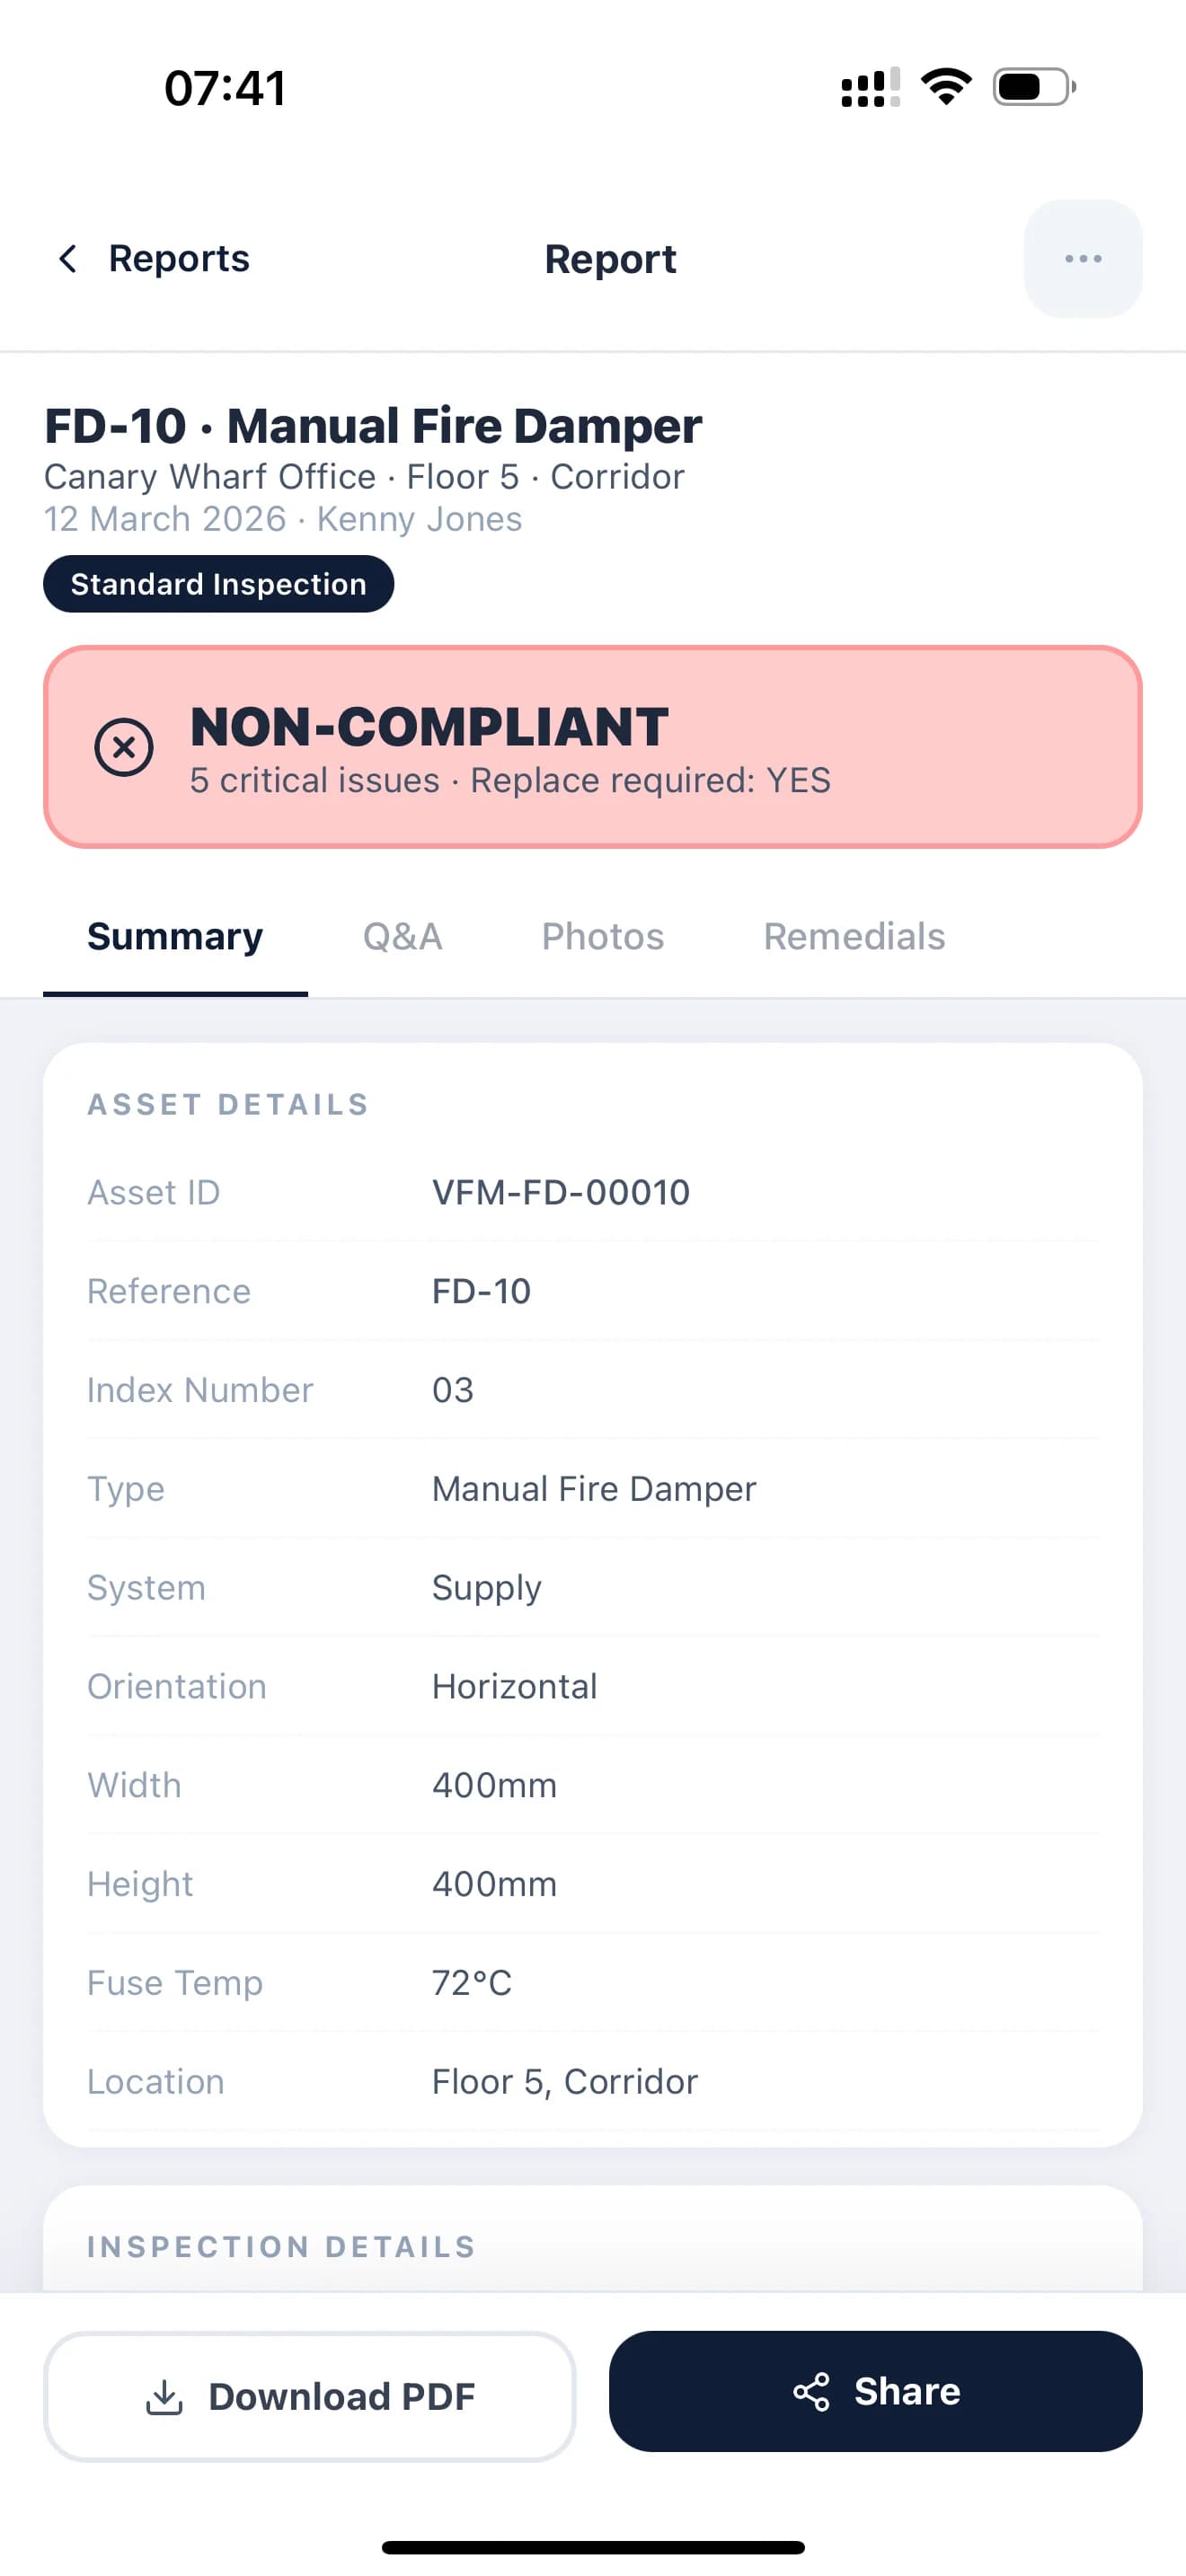The width and height of the screenshot is (1186, 2576).
Task: Tap the Wi-Fi status icon
Action: [946, 87]
